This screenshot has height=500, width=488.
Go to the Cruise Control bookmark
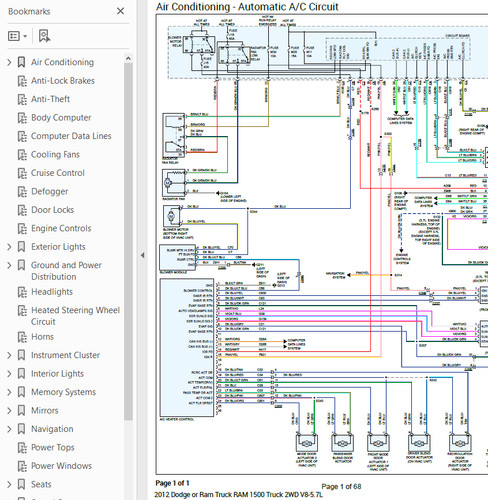coord(58,173)
